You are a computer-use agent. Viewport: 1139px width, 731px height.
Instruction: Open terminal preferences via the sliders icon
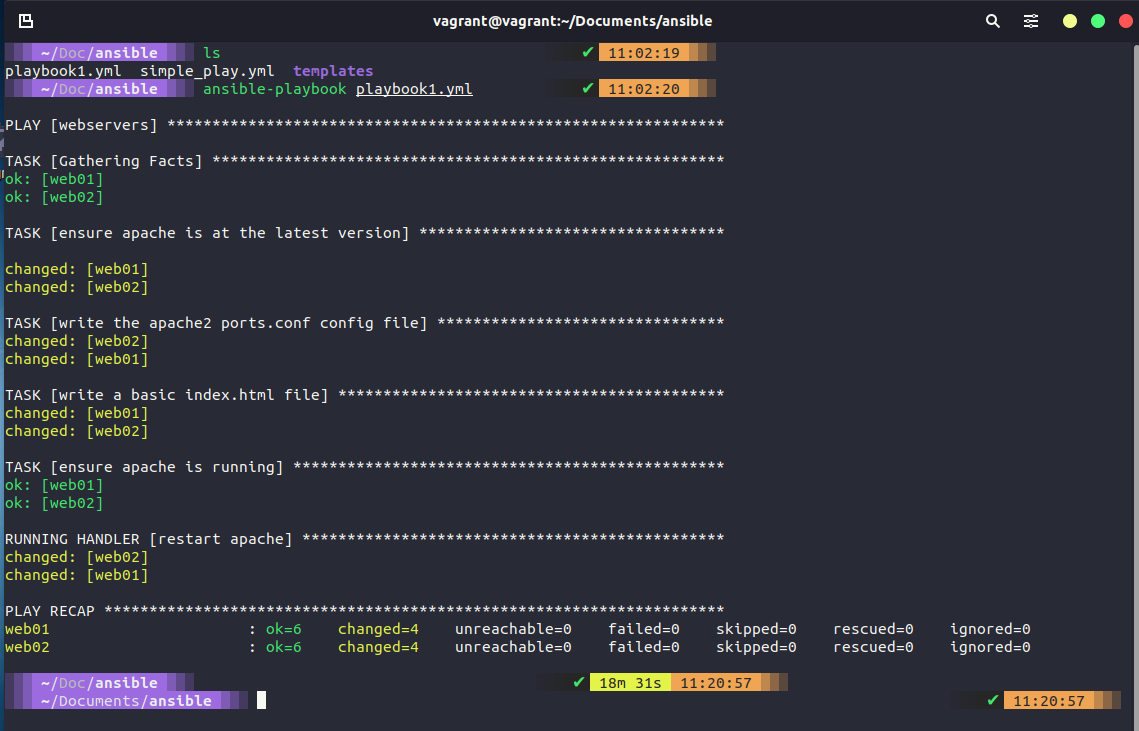pyautogui.click(x=1031, y=20)
